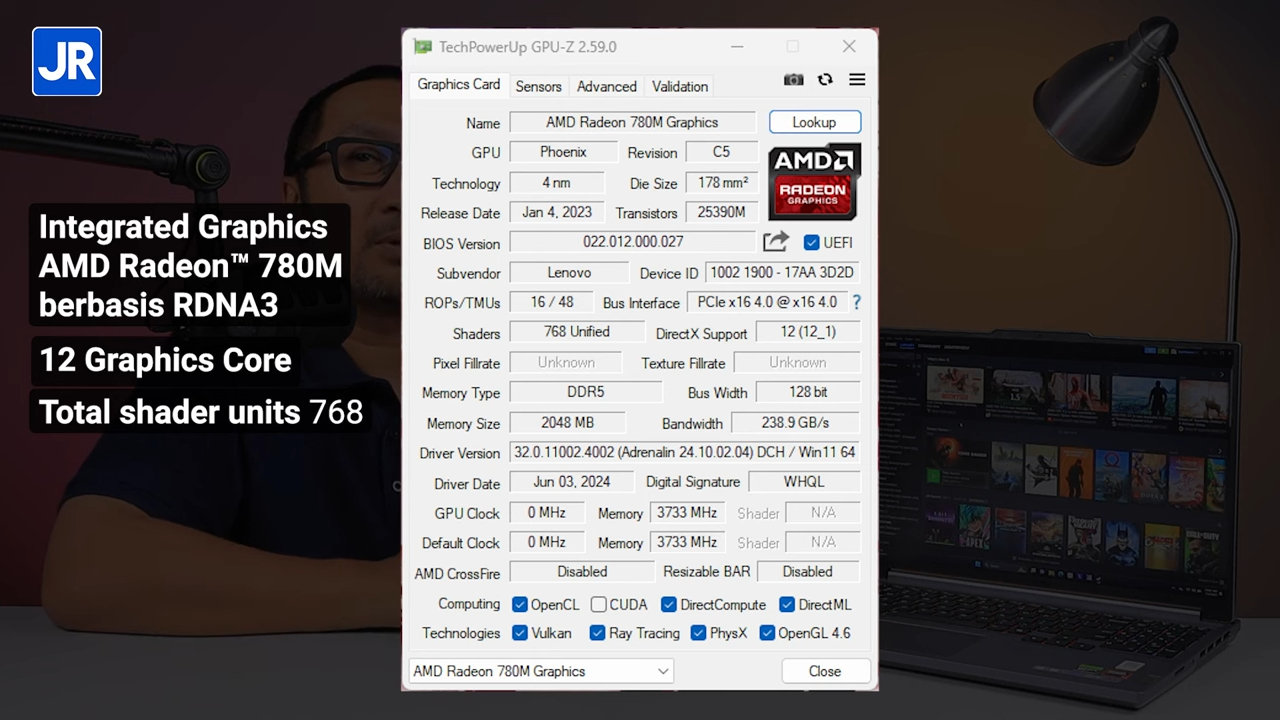Screen dimensions: 1280x720
Task: Open the Advanced tab
Action: coord(606,86)
